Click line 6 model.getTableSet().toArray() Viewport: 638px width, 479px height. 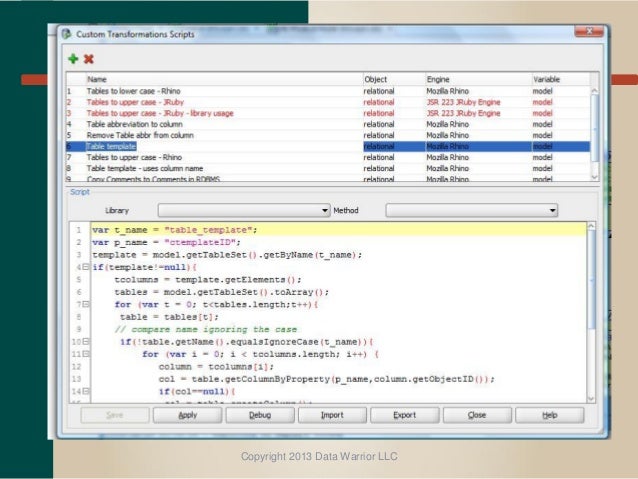tap(221, 292)
